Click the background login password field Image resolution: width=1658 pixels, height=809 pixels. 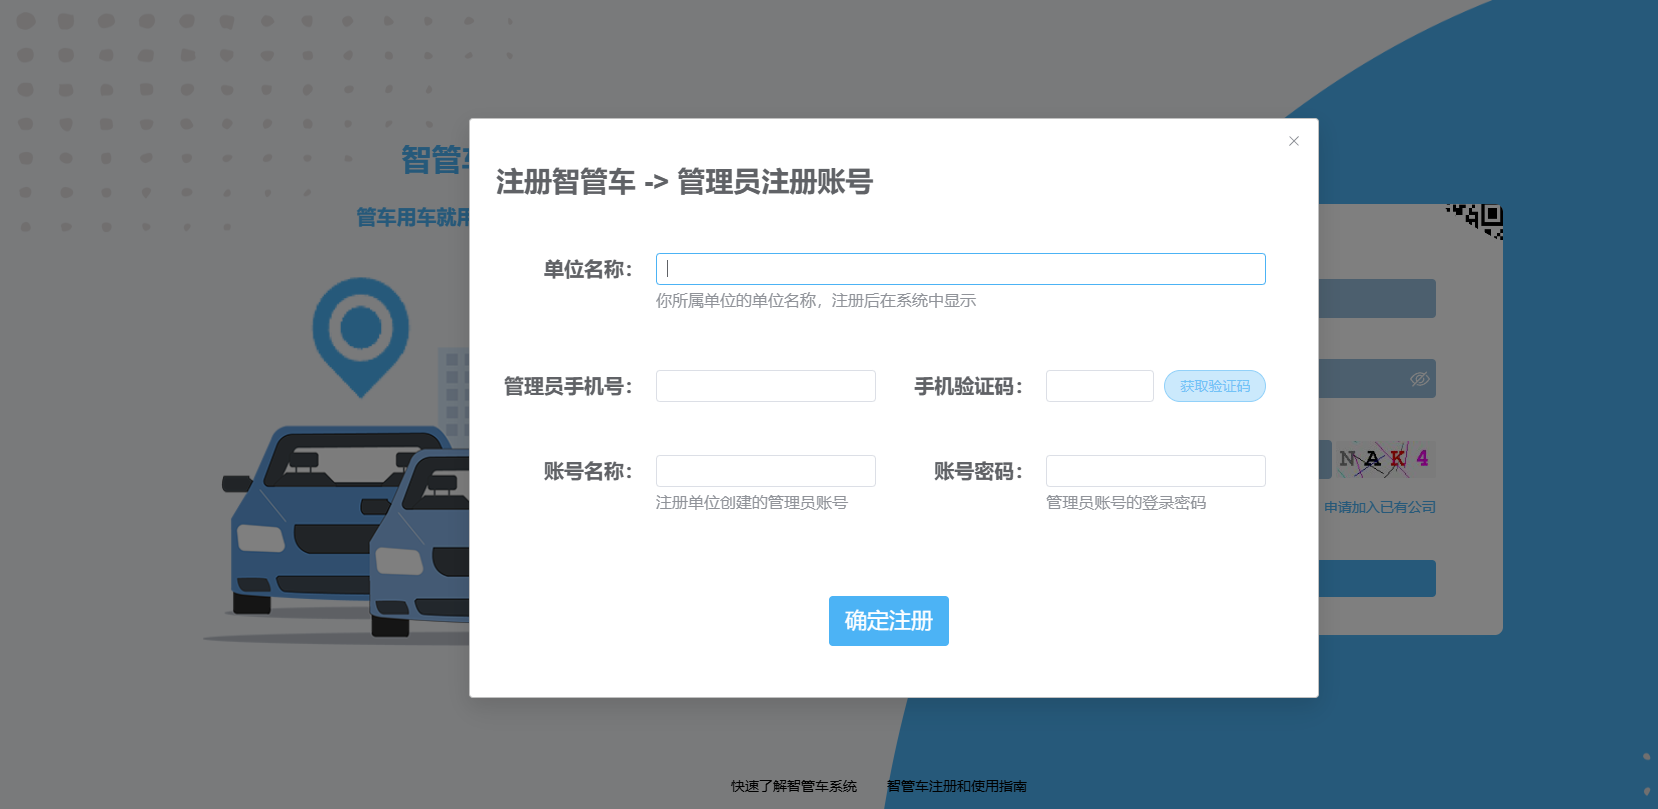[x=1360, y=379]
